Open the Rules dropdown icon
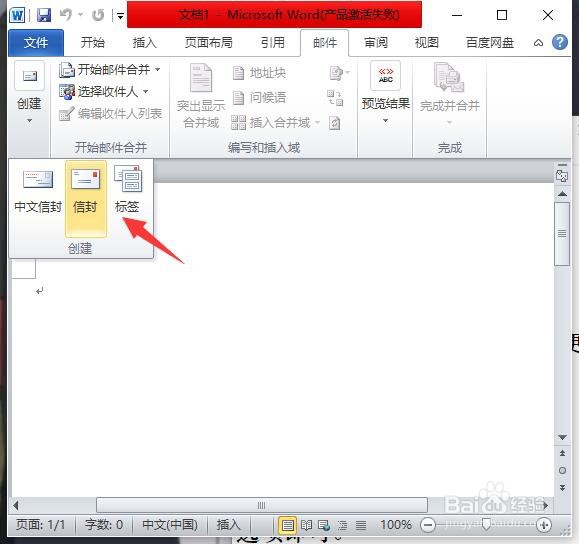The image size is (579, 544). [339, 73]
